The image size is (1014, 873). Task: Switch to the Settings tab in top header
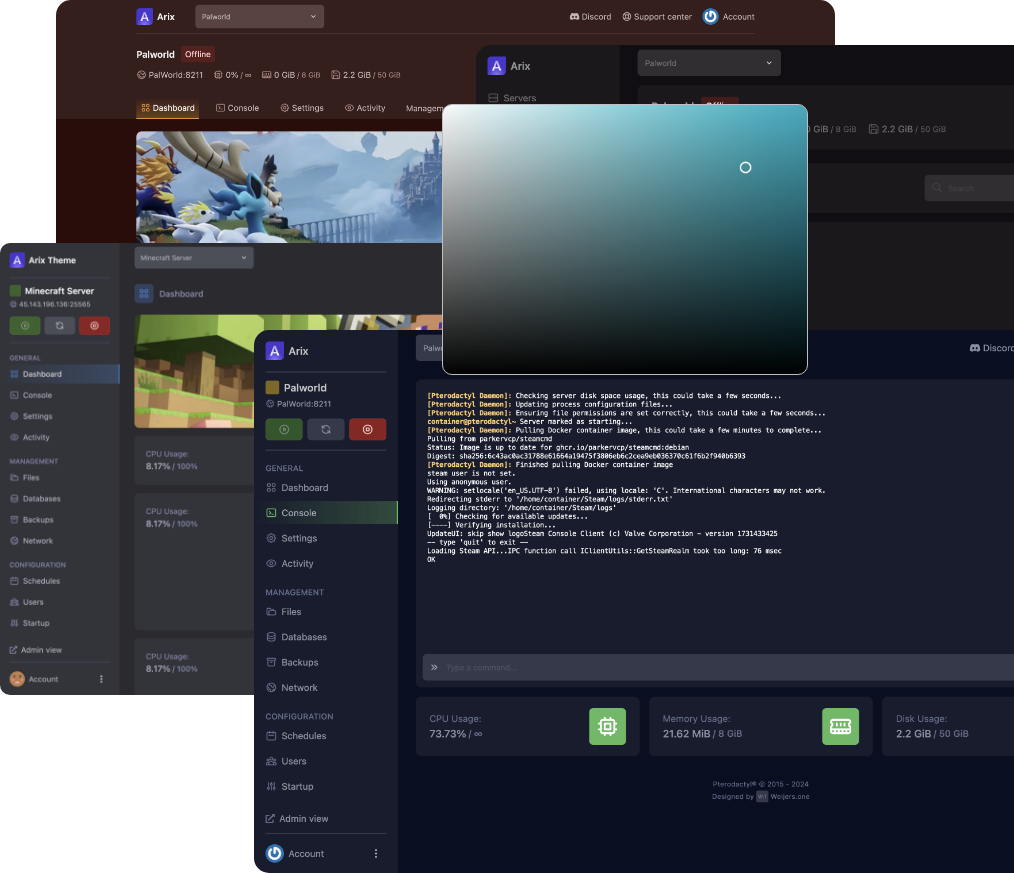(302, 108)
